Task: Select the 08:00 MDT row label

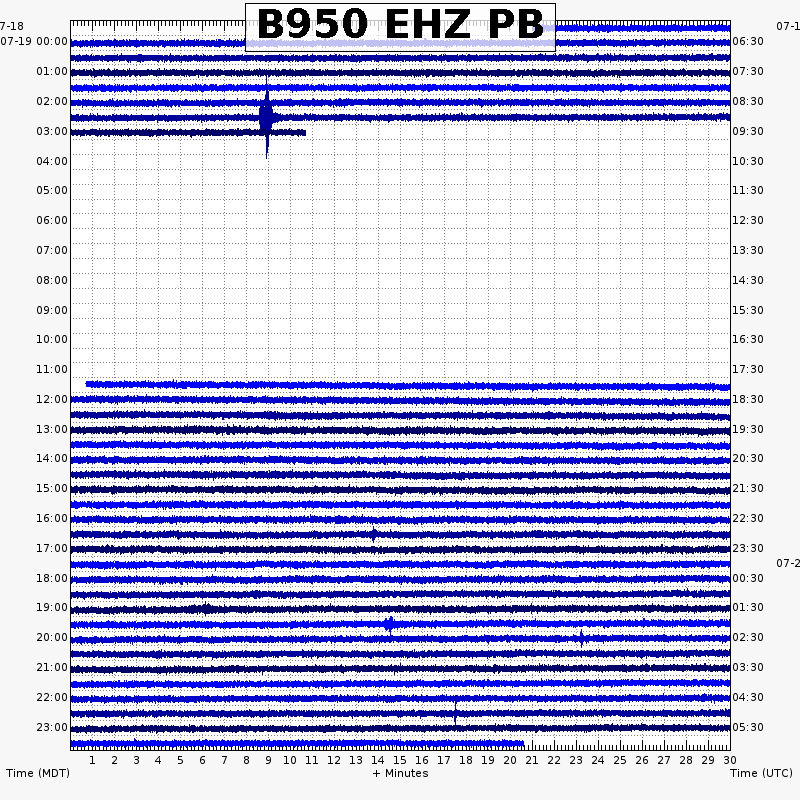Action: pyautogui.click(x=52, y=280)
